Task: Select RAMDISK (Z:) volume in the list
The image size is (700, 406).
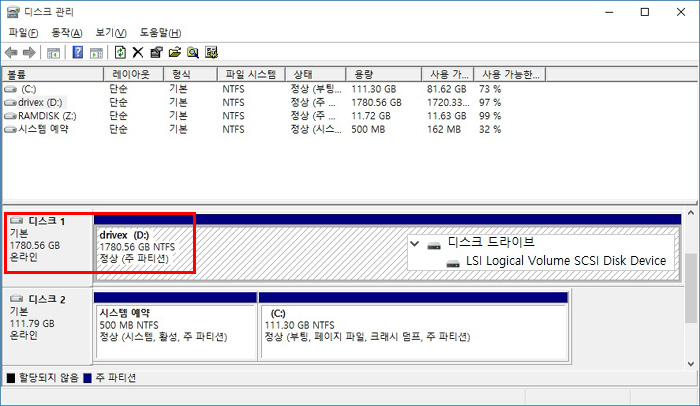Action: [47, 116]
